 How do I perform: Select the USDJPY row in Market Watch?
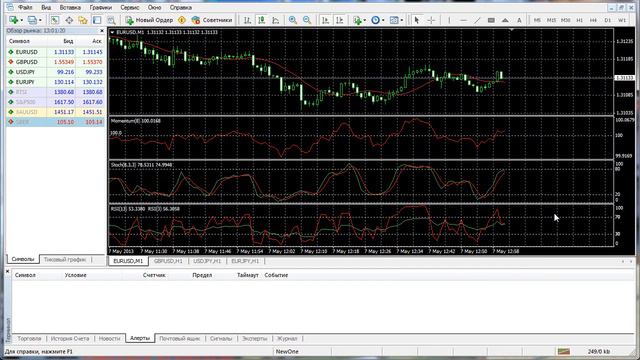[55, 72]
